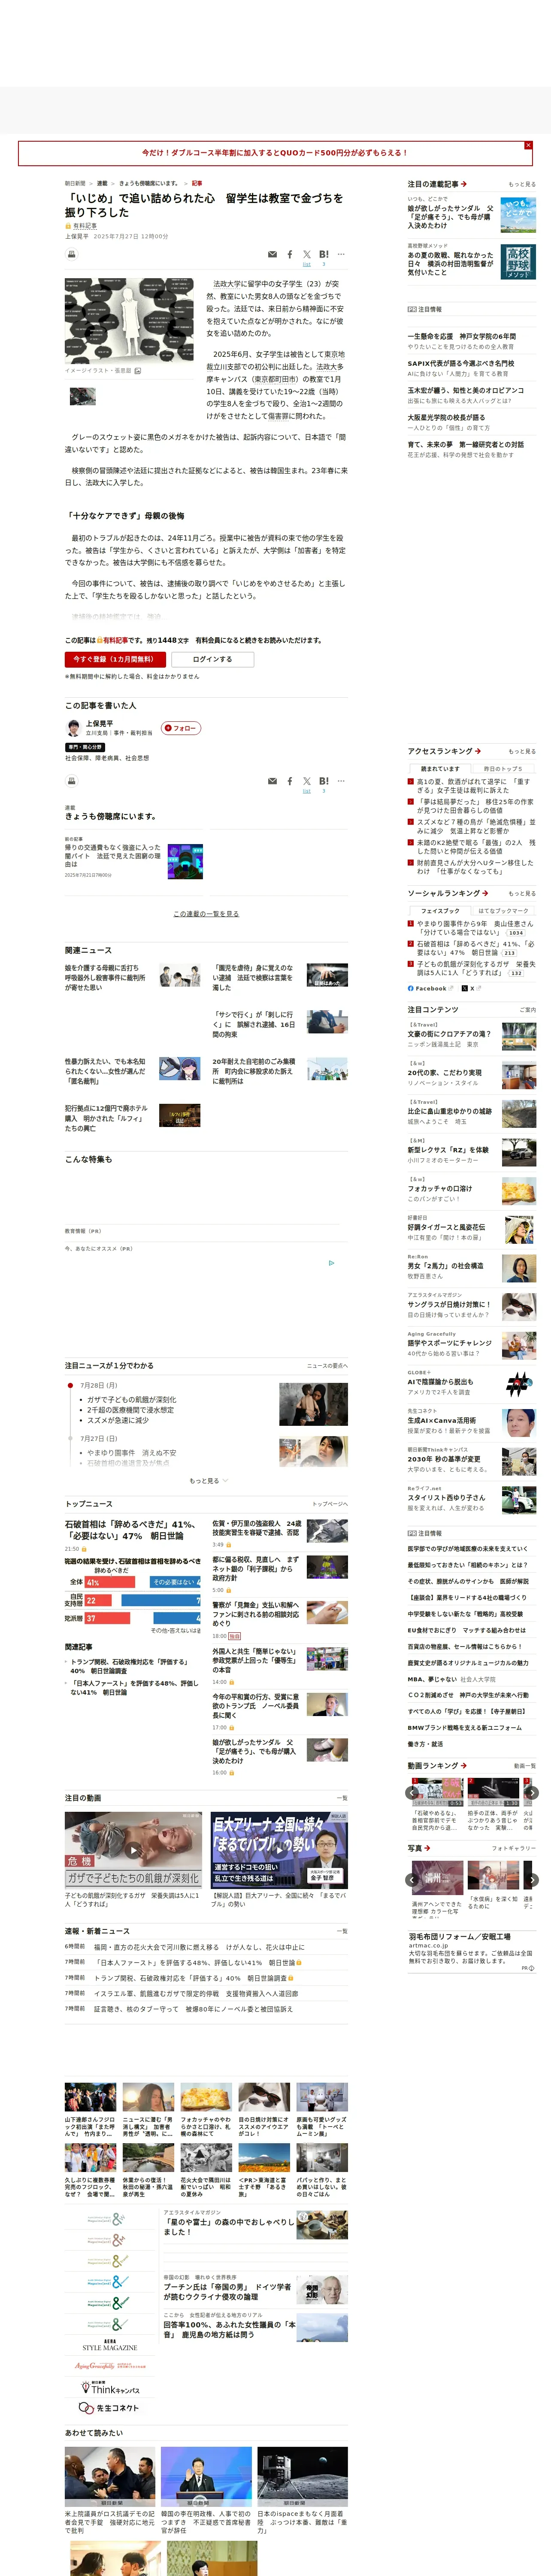
Task: Open ソーシャルランキング red arrow heading
Action: click(448, 893)
